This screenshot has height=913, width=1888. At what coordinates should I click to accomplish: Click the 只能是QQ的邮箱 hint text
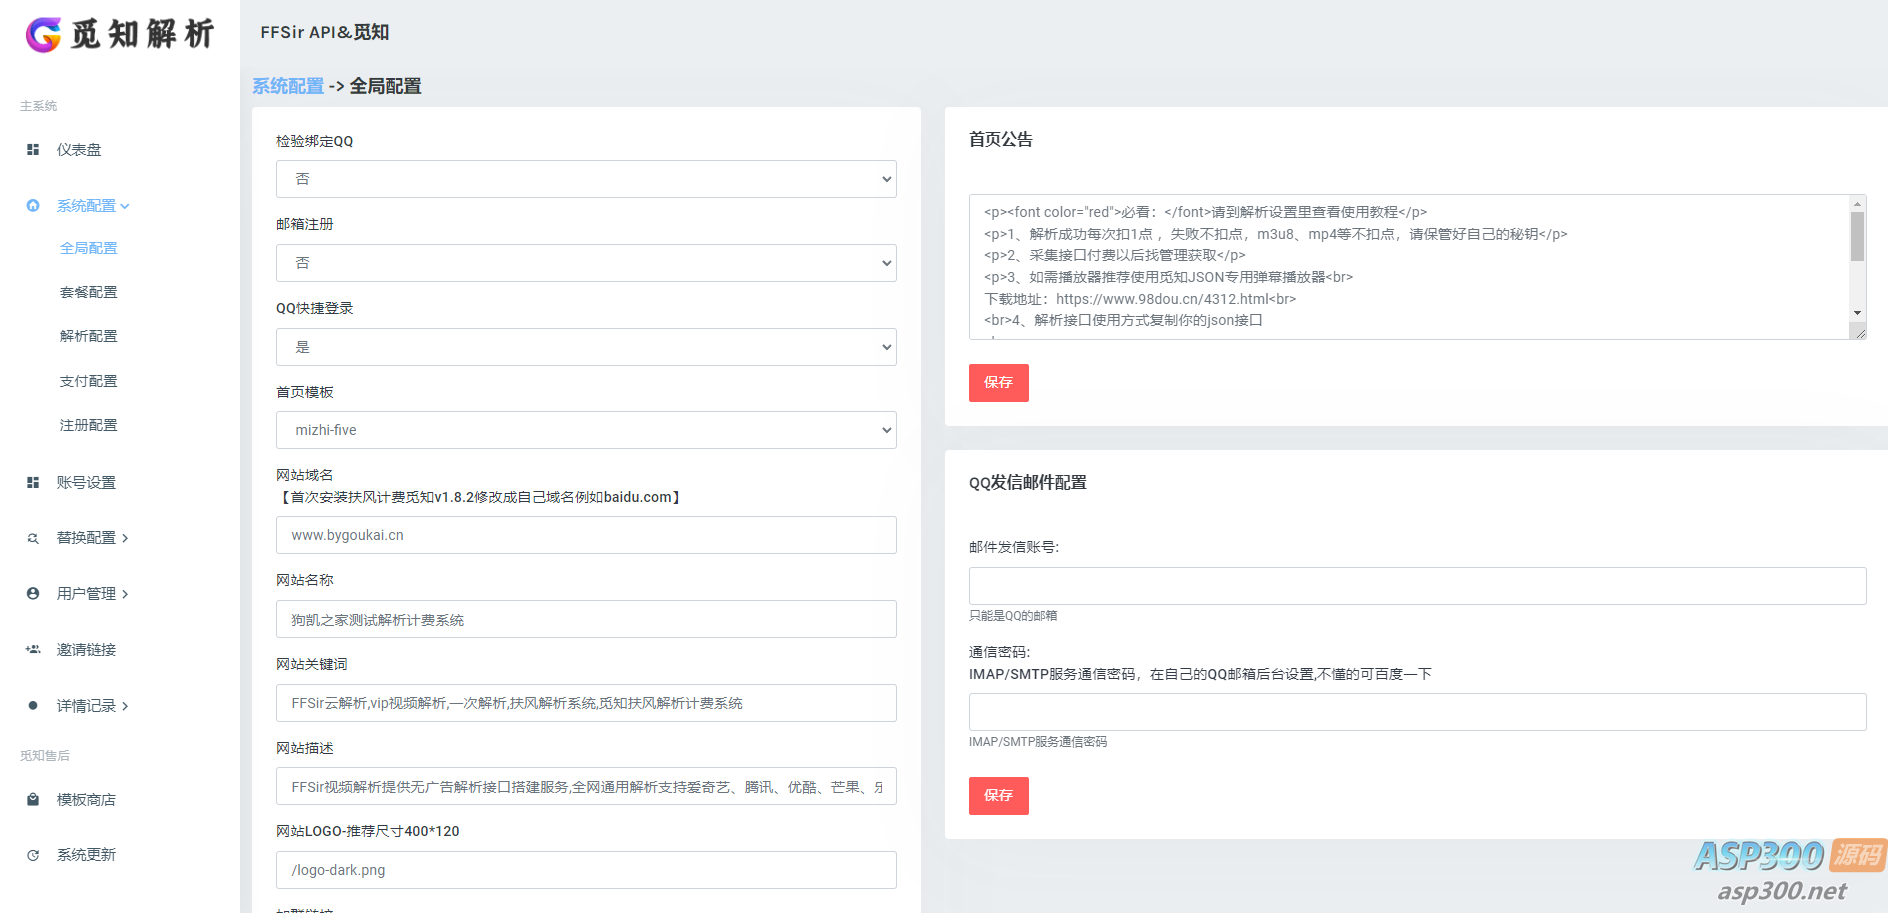1013,616
